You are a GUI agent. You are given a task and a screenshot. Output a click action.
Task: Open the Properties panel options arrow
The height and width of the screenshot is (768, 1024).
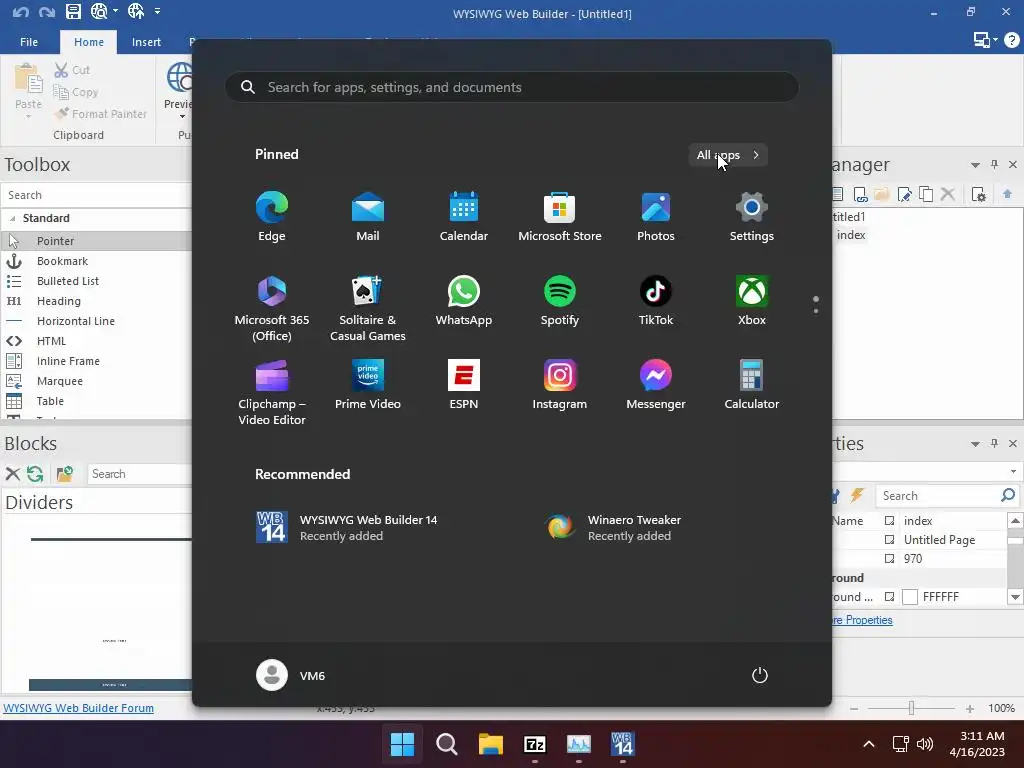coord(975,444)
